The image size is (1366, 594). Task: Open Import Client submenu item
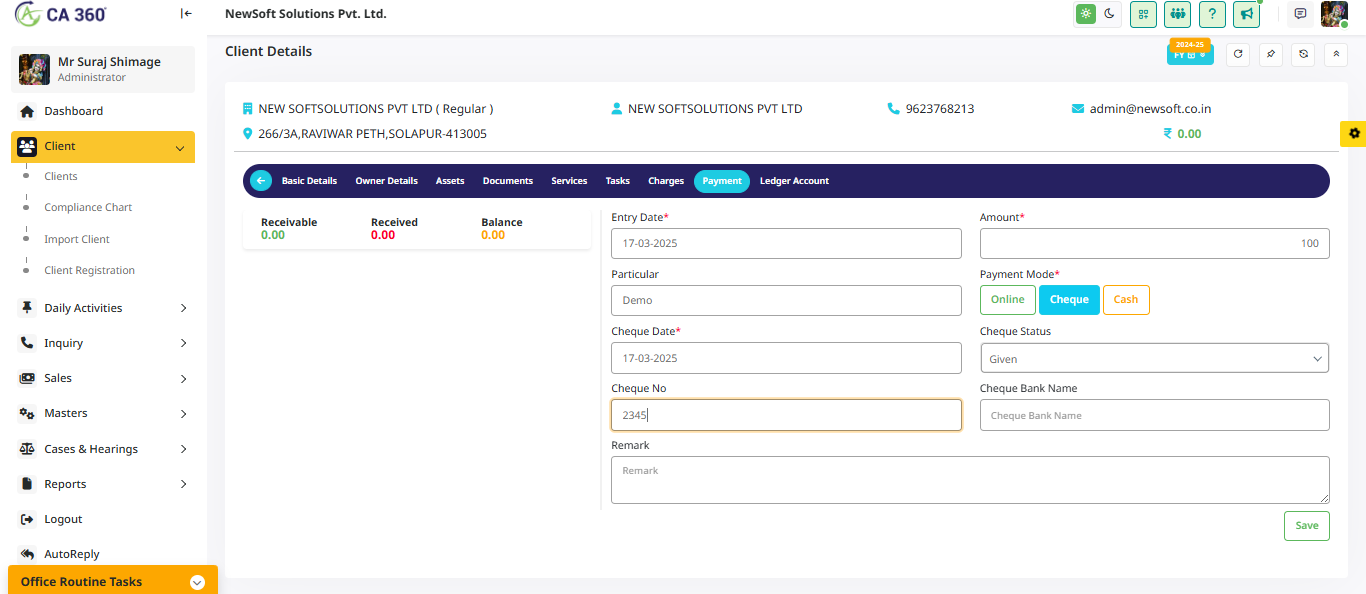(77, 239)
